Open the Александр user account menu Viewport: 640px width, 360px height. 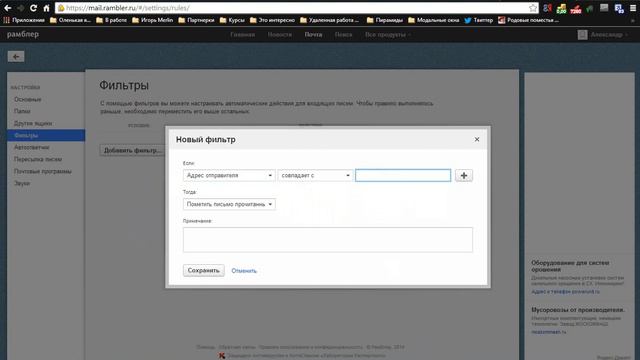pyautogui.click(x=603, y=35)
